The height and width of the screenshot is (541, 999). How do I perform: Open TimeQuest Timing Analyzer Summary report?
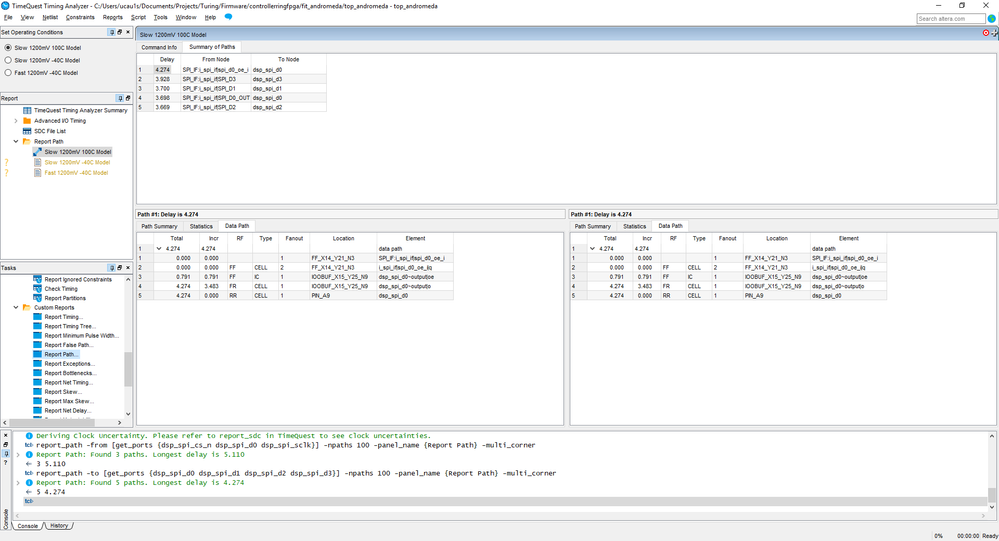pyautogui.click(x=80, y=110)
